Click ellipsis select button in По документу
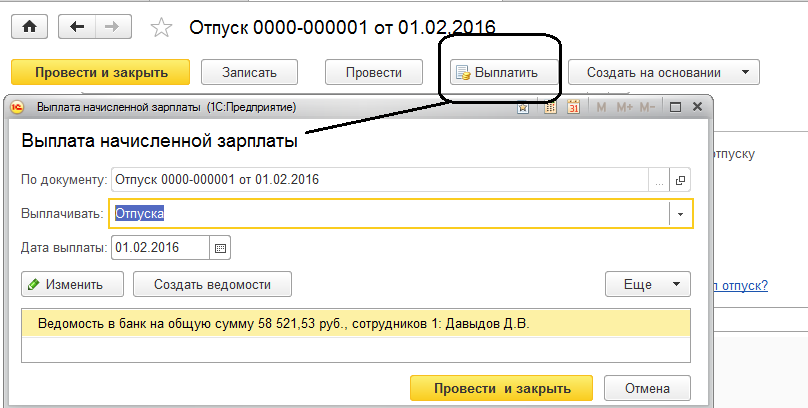 tap(657, 180)
